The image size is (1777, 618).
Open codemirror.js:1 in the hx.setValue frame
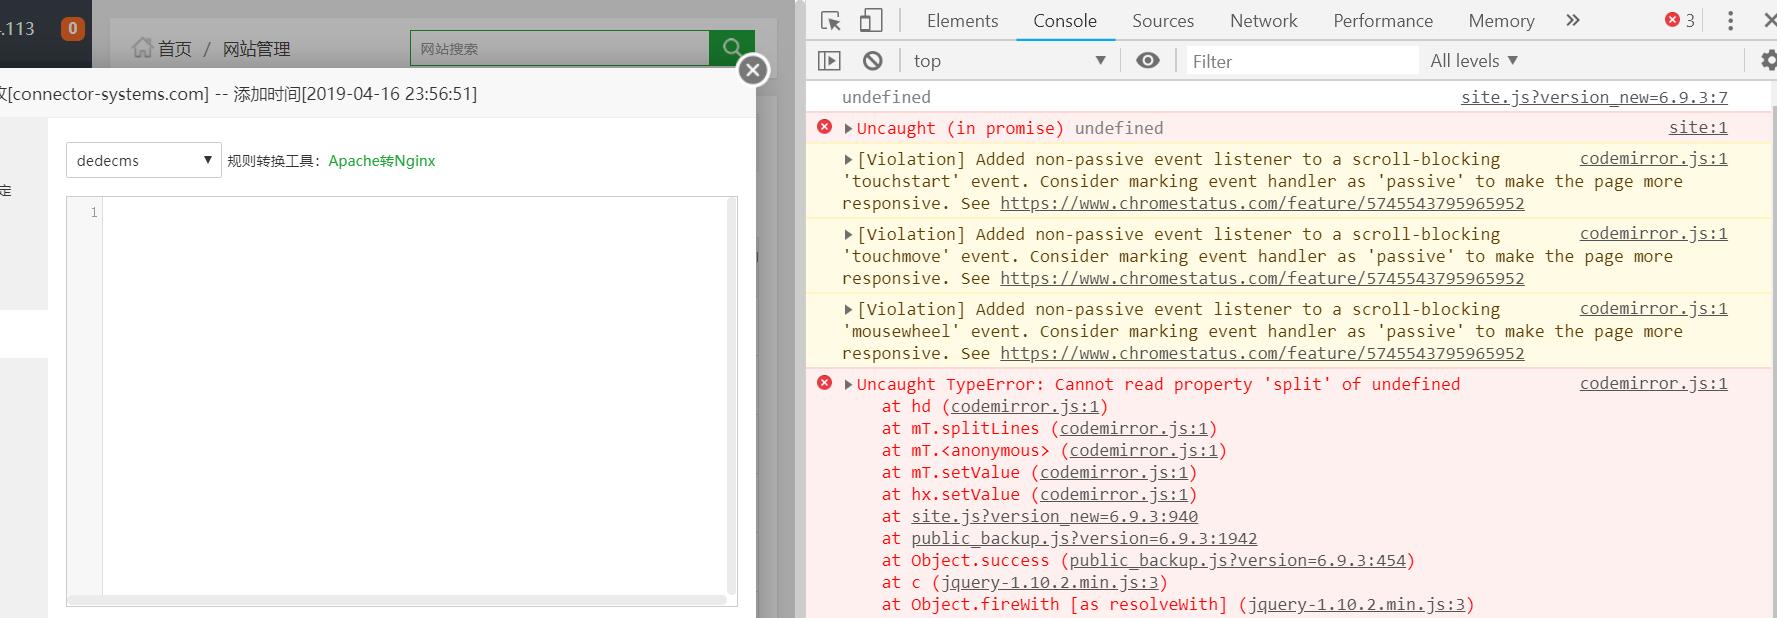(x=1114, y=494)
